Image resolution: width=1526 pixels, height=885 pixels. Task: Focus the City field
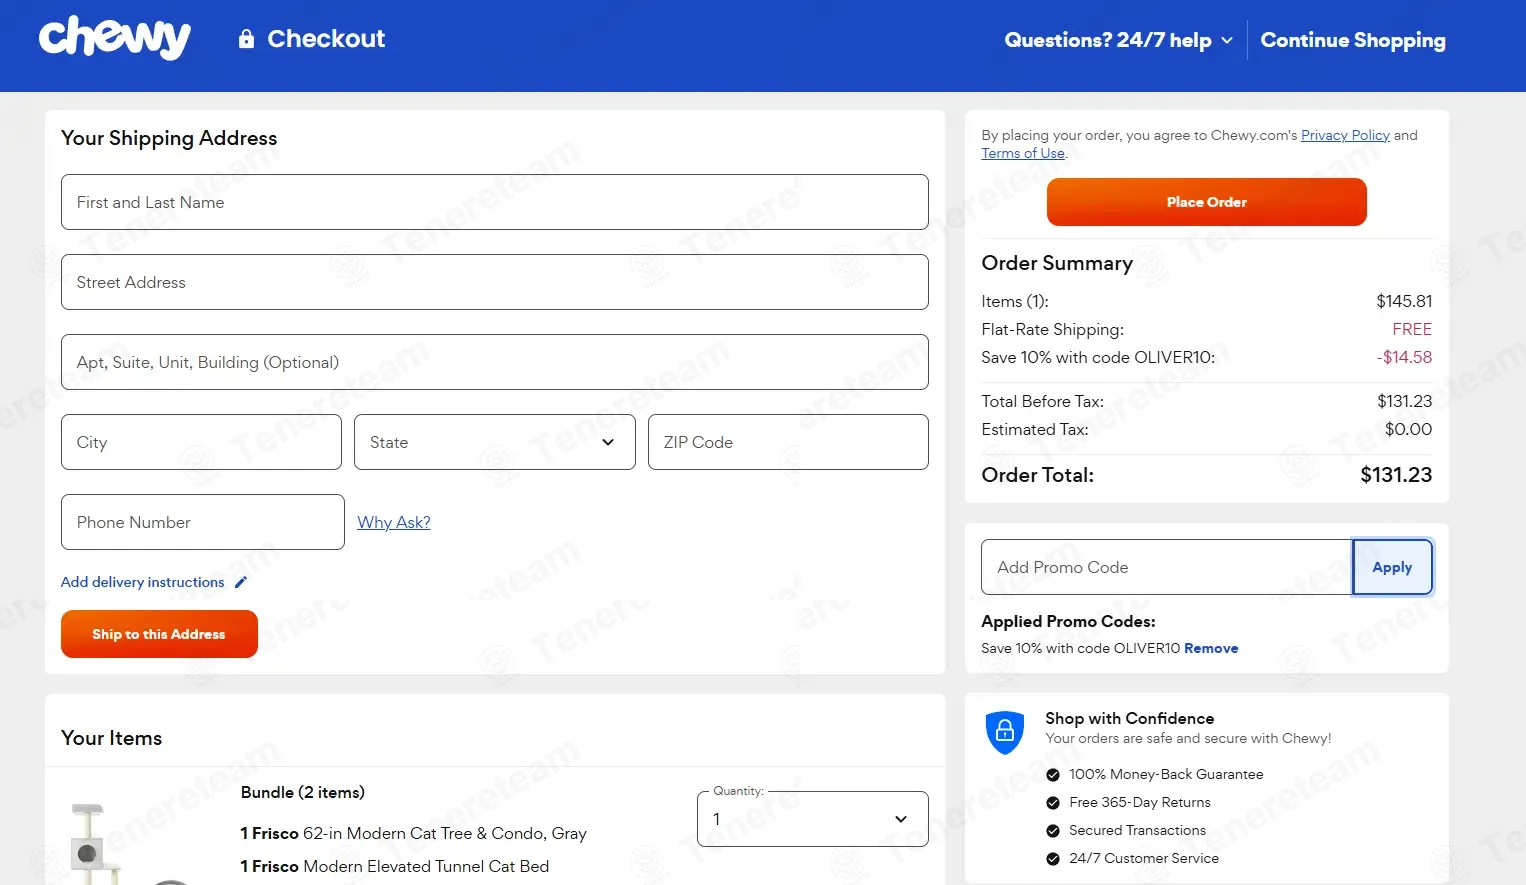[x=201, y=442]
